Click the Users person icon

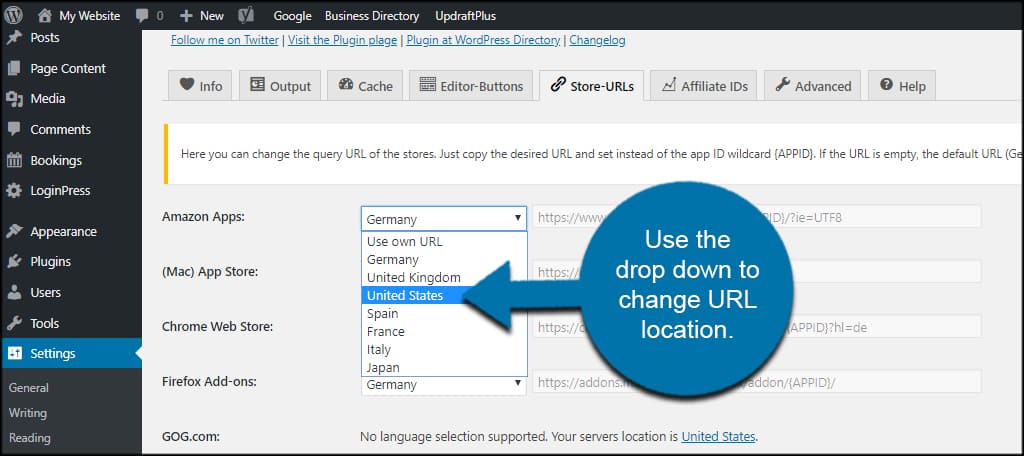(x=14, y=292)
